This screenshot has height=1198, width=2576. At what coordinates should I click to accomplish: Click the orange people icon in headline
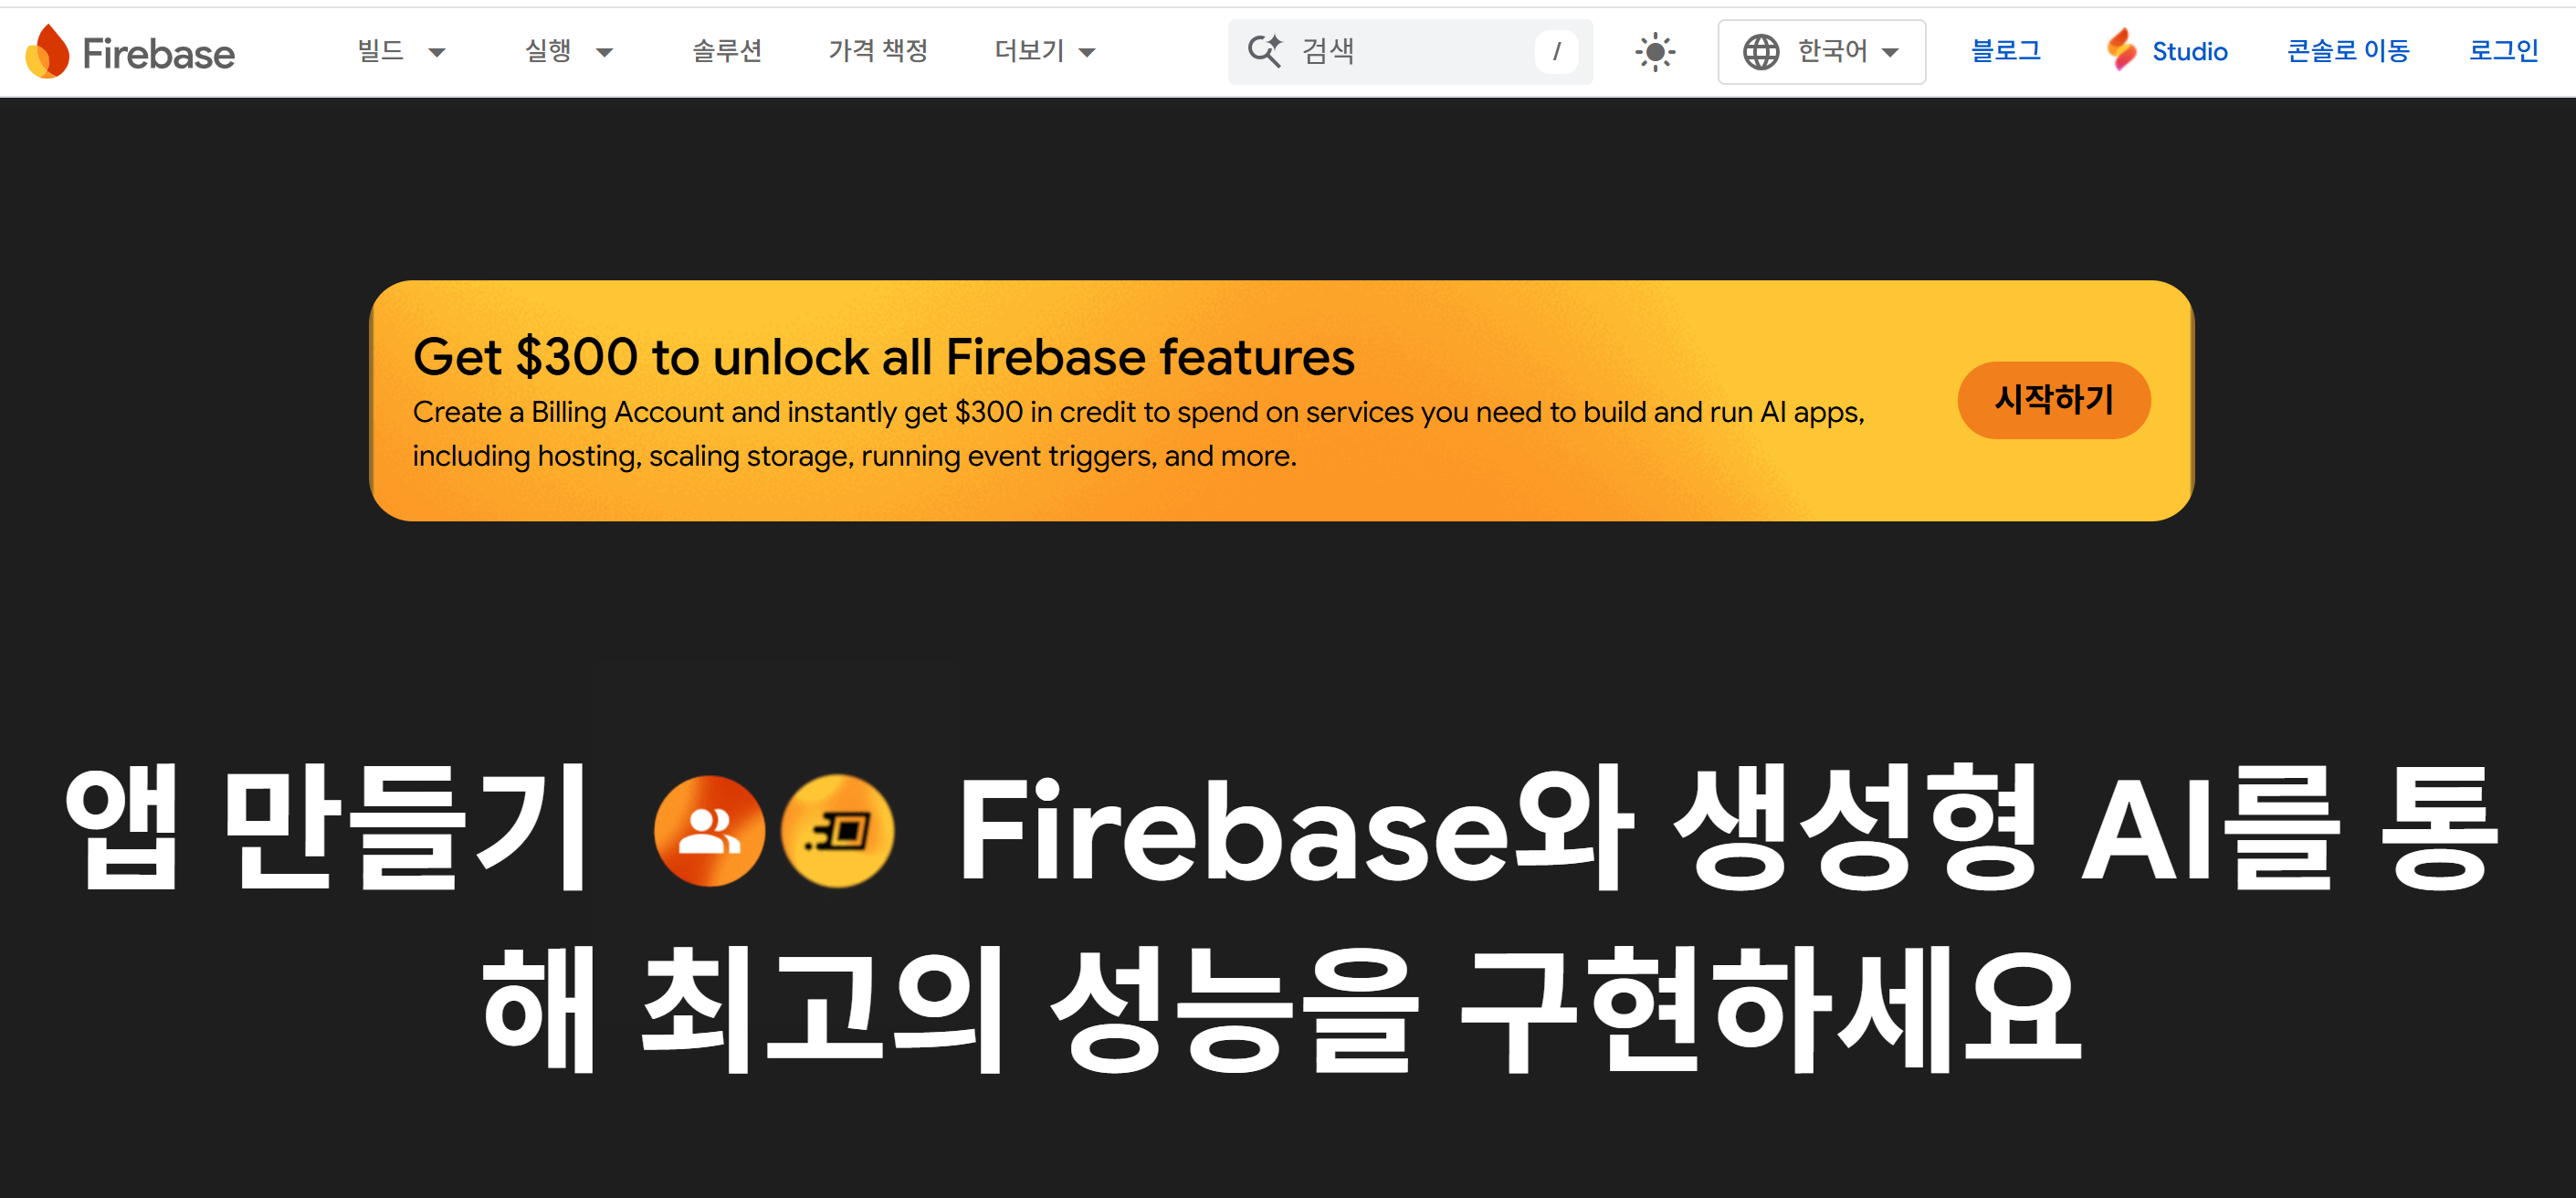click(709, 830)
